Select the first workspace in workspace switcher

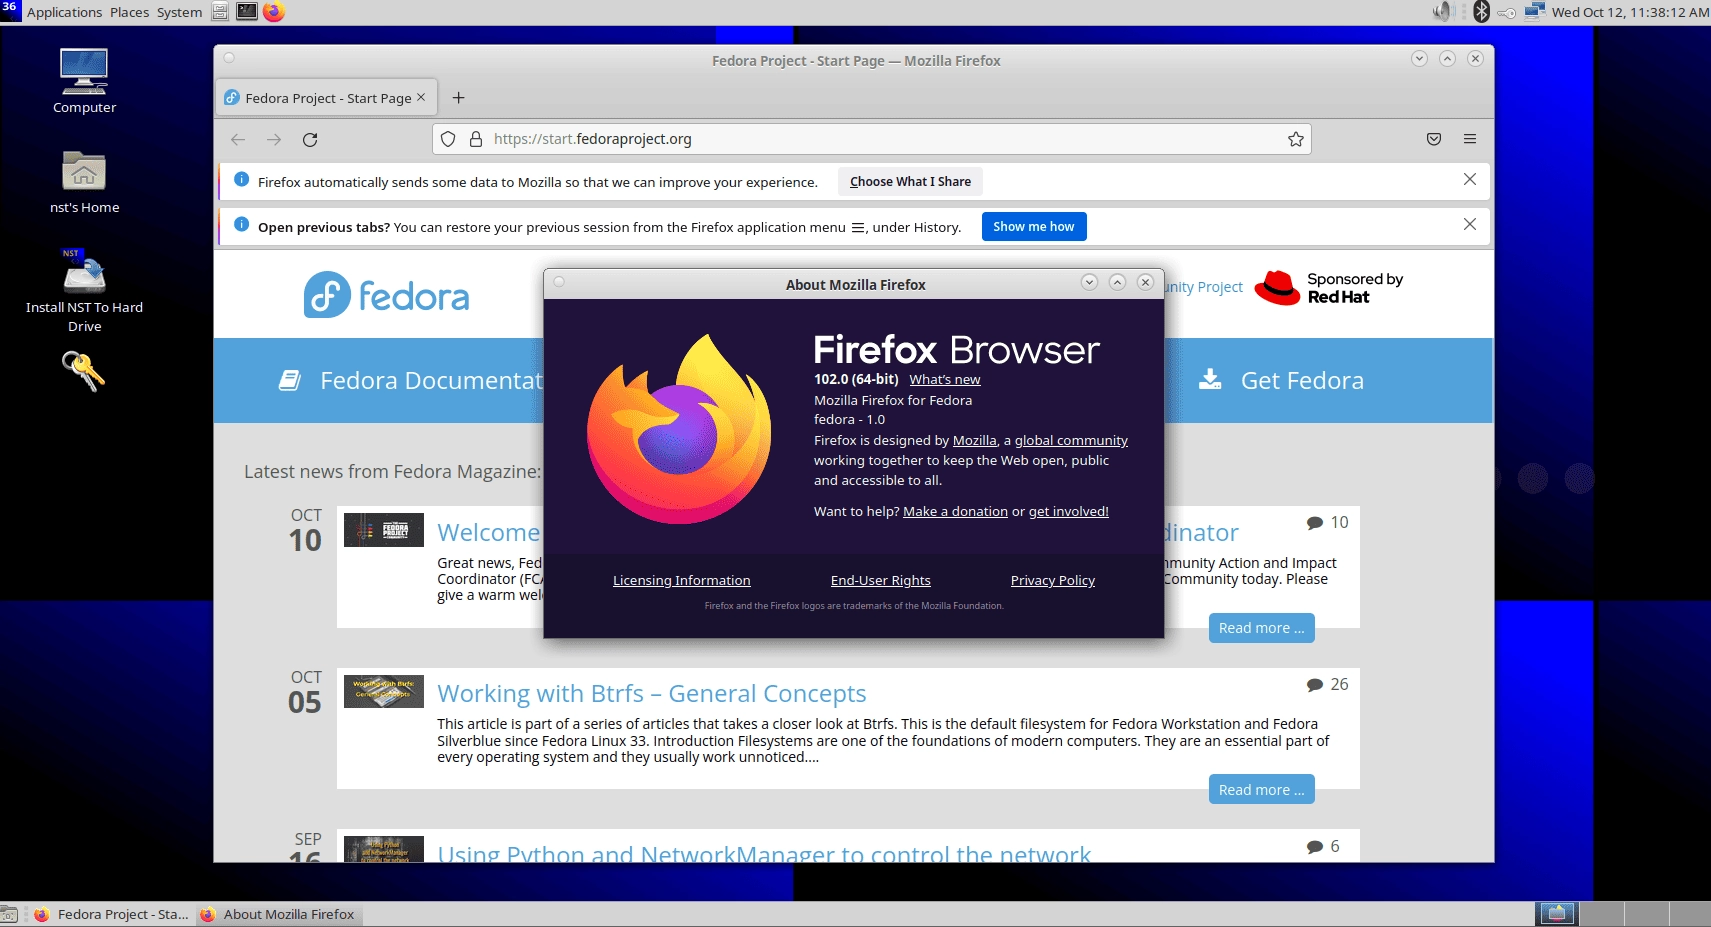pyautogui.click(x=1556, y=914)
